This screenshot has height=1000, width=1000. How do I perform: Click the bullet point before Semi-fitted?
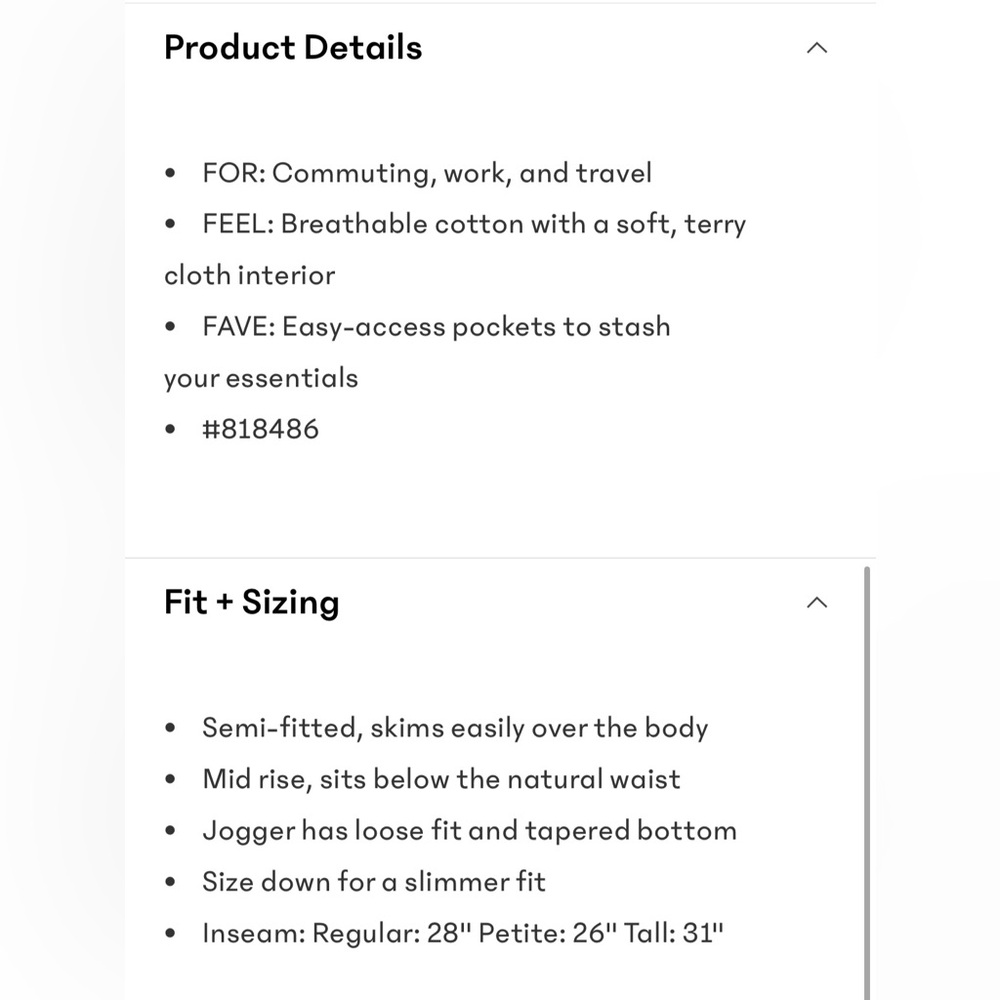[x=170, y=728]
